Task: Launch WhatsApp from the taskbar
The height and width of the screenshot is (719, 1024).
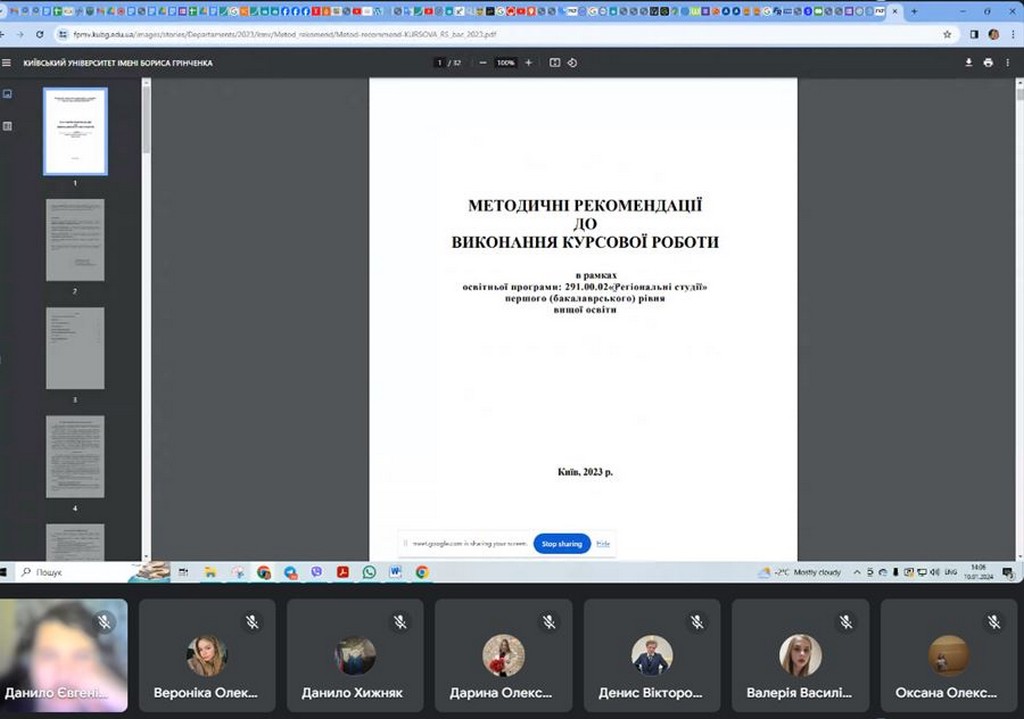Action: pyautogui.click(x=368, y=573)
